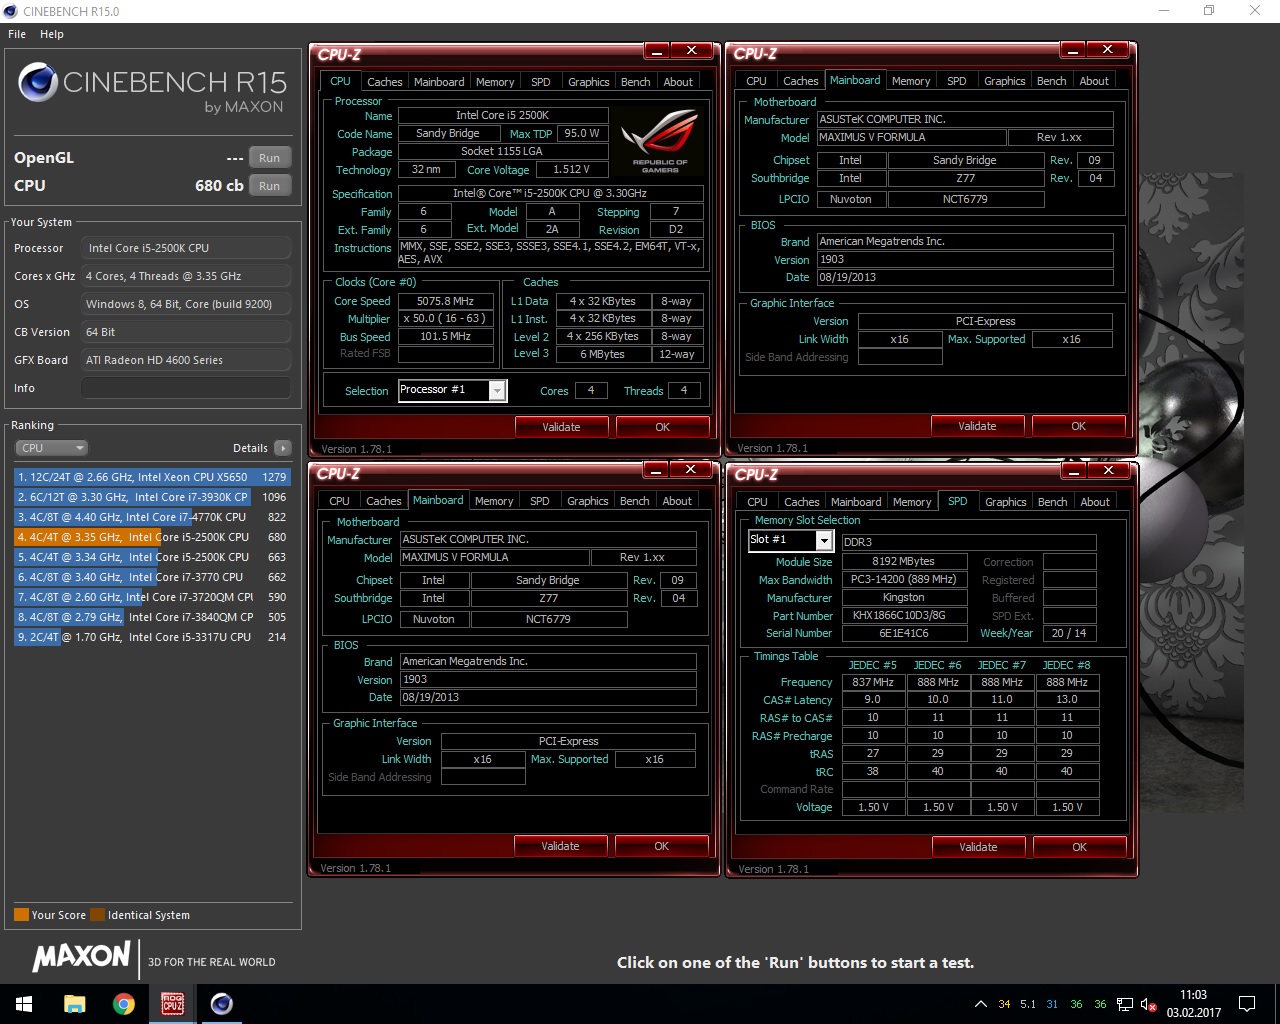Open the notification action center icon

[x=1247, y=1004]
